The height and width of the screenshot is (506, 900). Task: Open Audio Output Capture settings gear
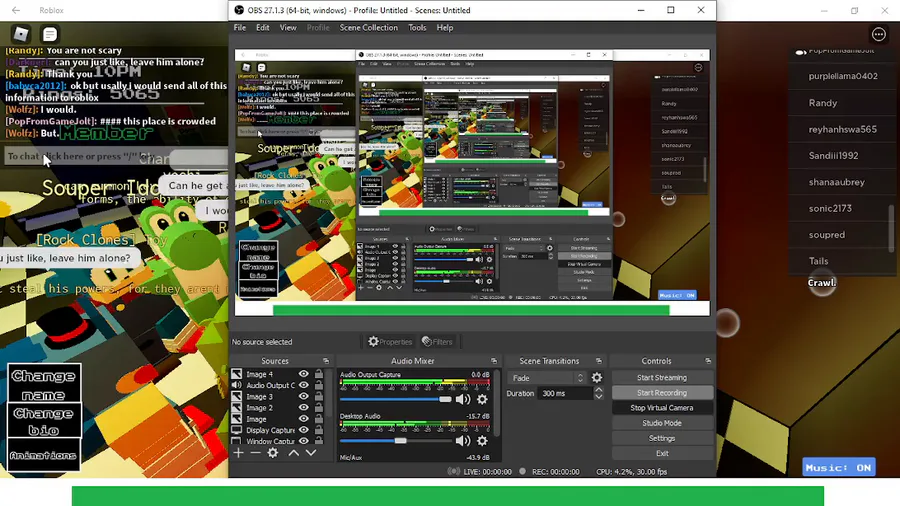(482, 399)
